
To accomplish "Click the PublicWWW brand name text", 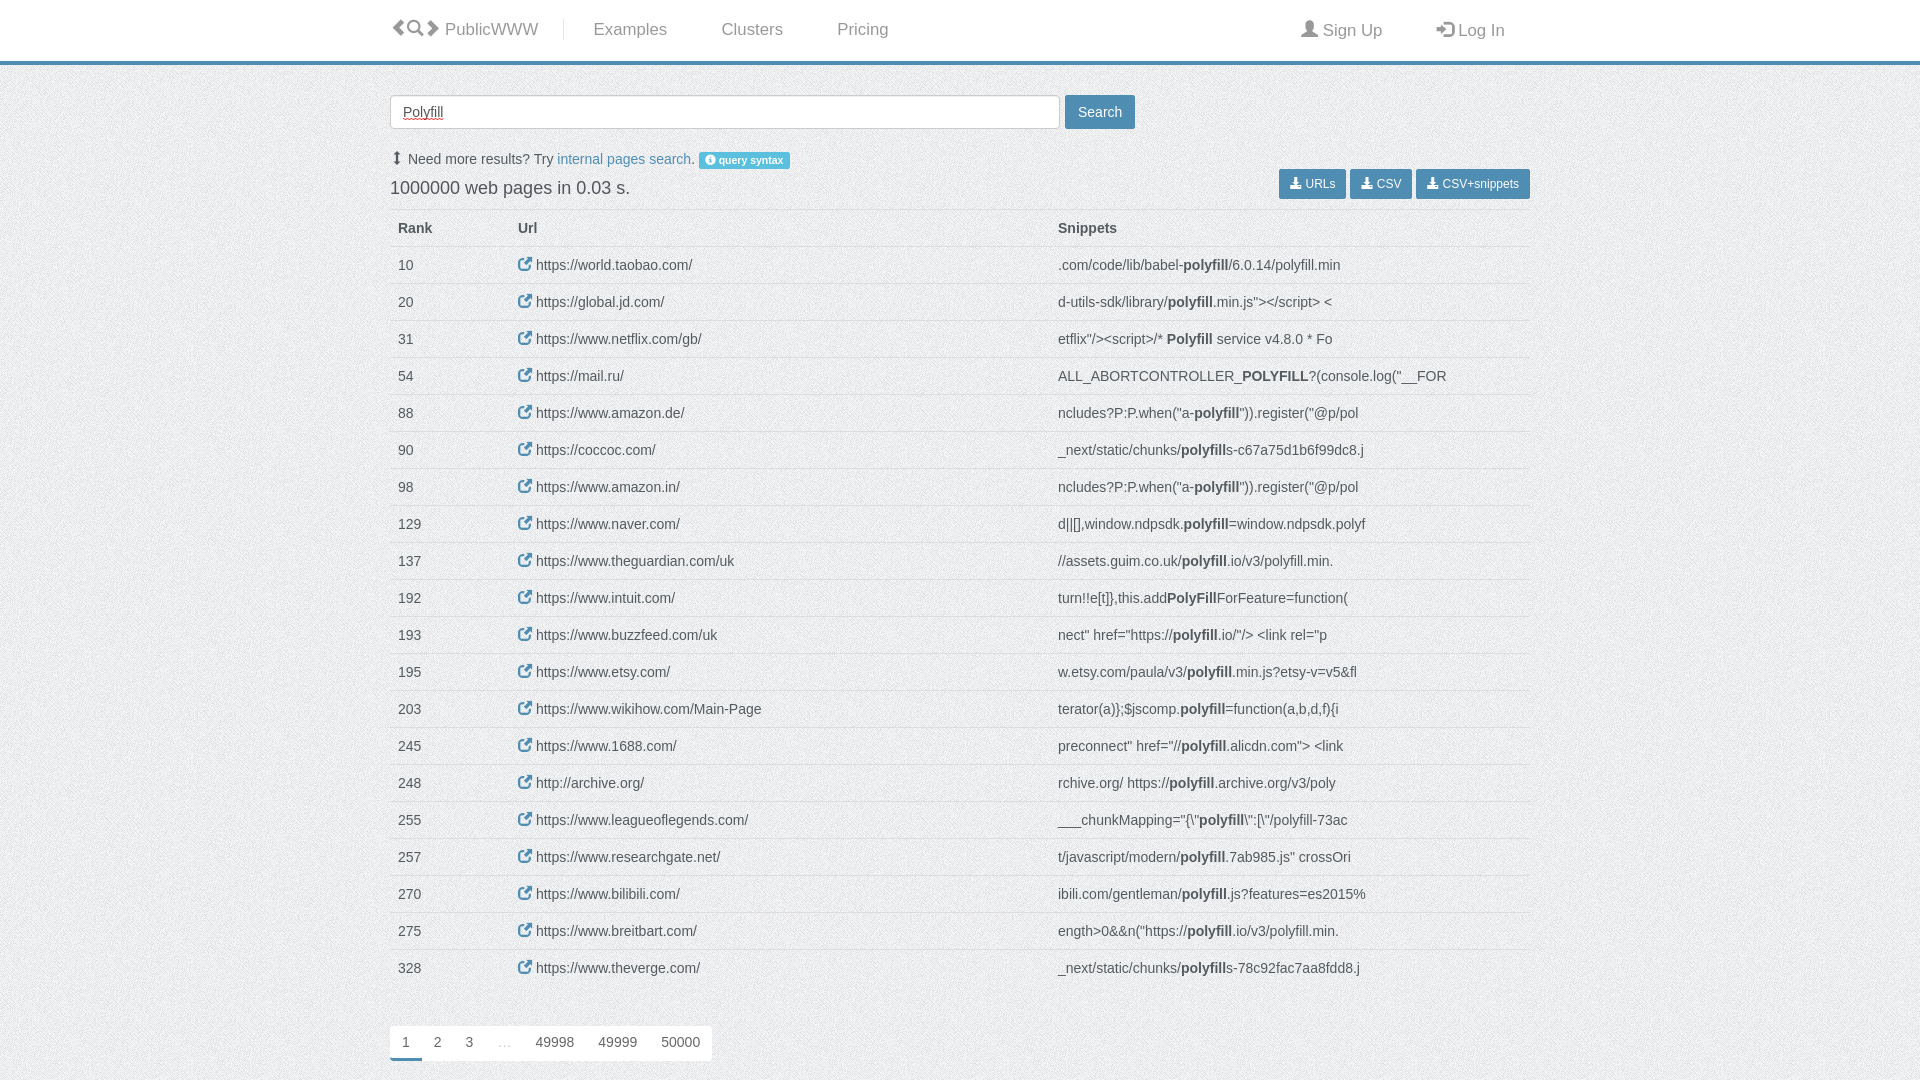I will [x=491, y=30].
